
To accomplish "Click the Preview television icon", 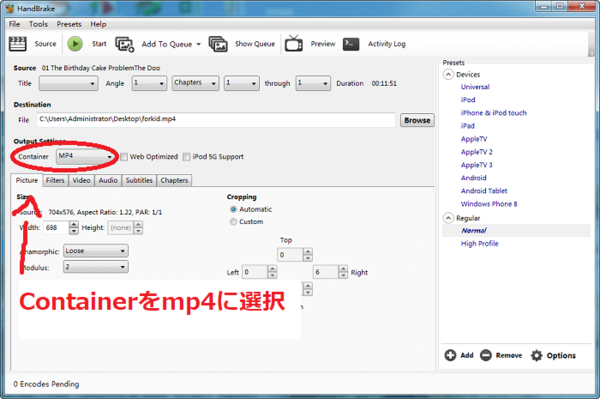I will (x=293, y=44).
